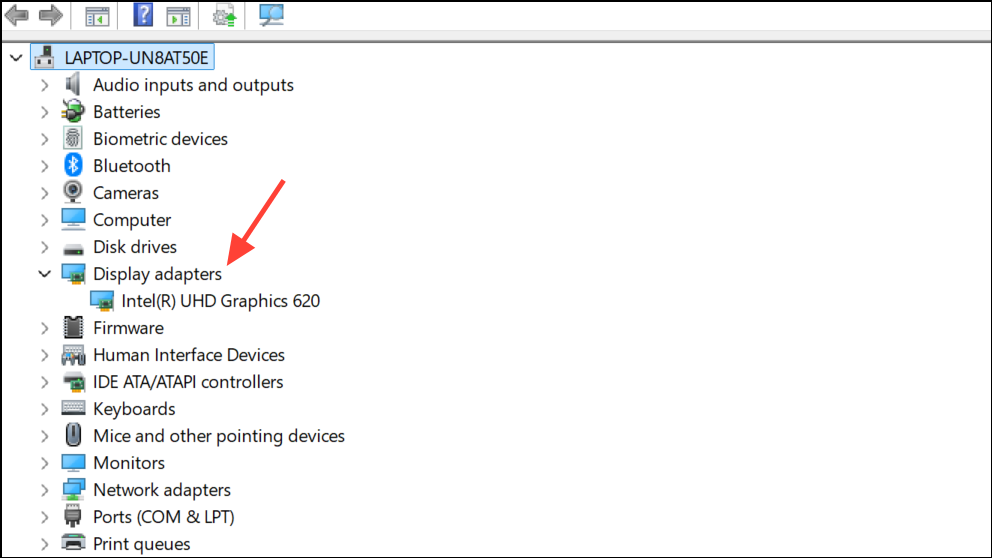Select the Bluetooth icon in tree
Image resolution: width=992 pixels, height=558 pixels.
click(x=73, y=166)
